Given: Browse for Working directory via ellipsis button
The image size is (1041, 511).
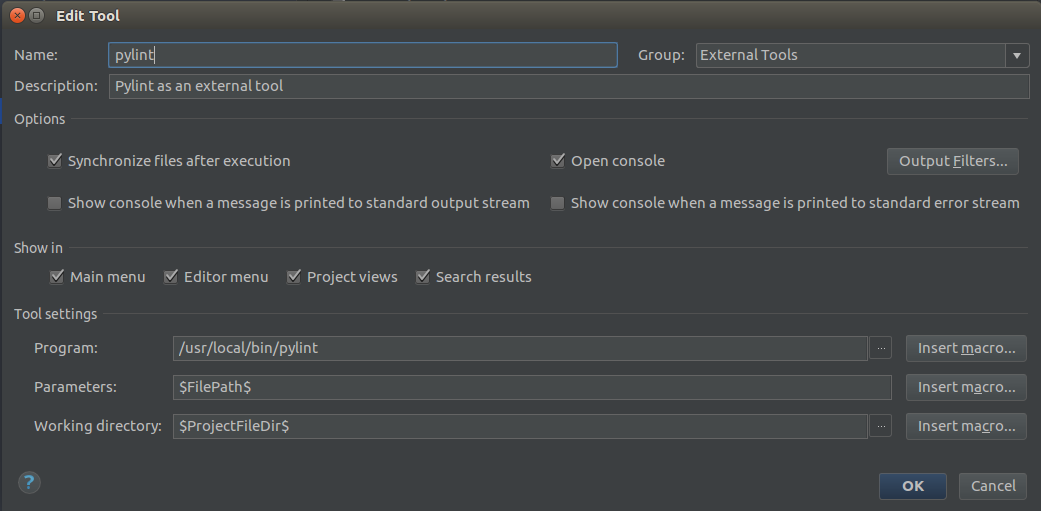Looking at the screenshot, I should 880,426.
